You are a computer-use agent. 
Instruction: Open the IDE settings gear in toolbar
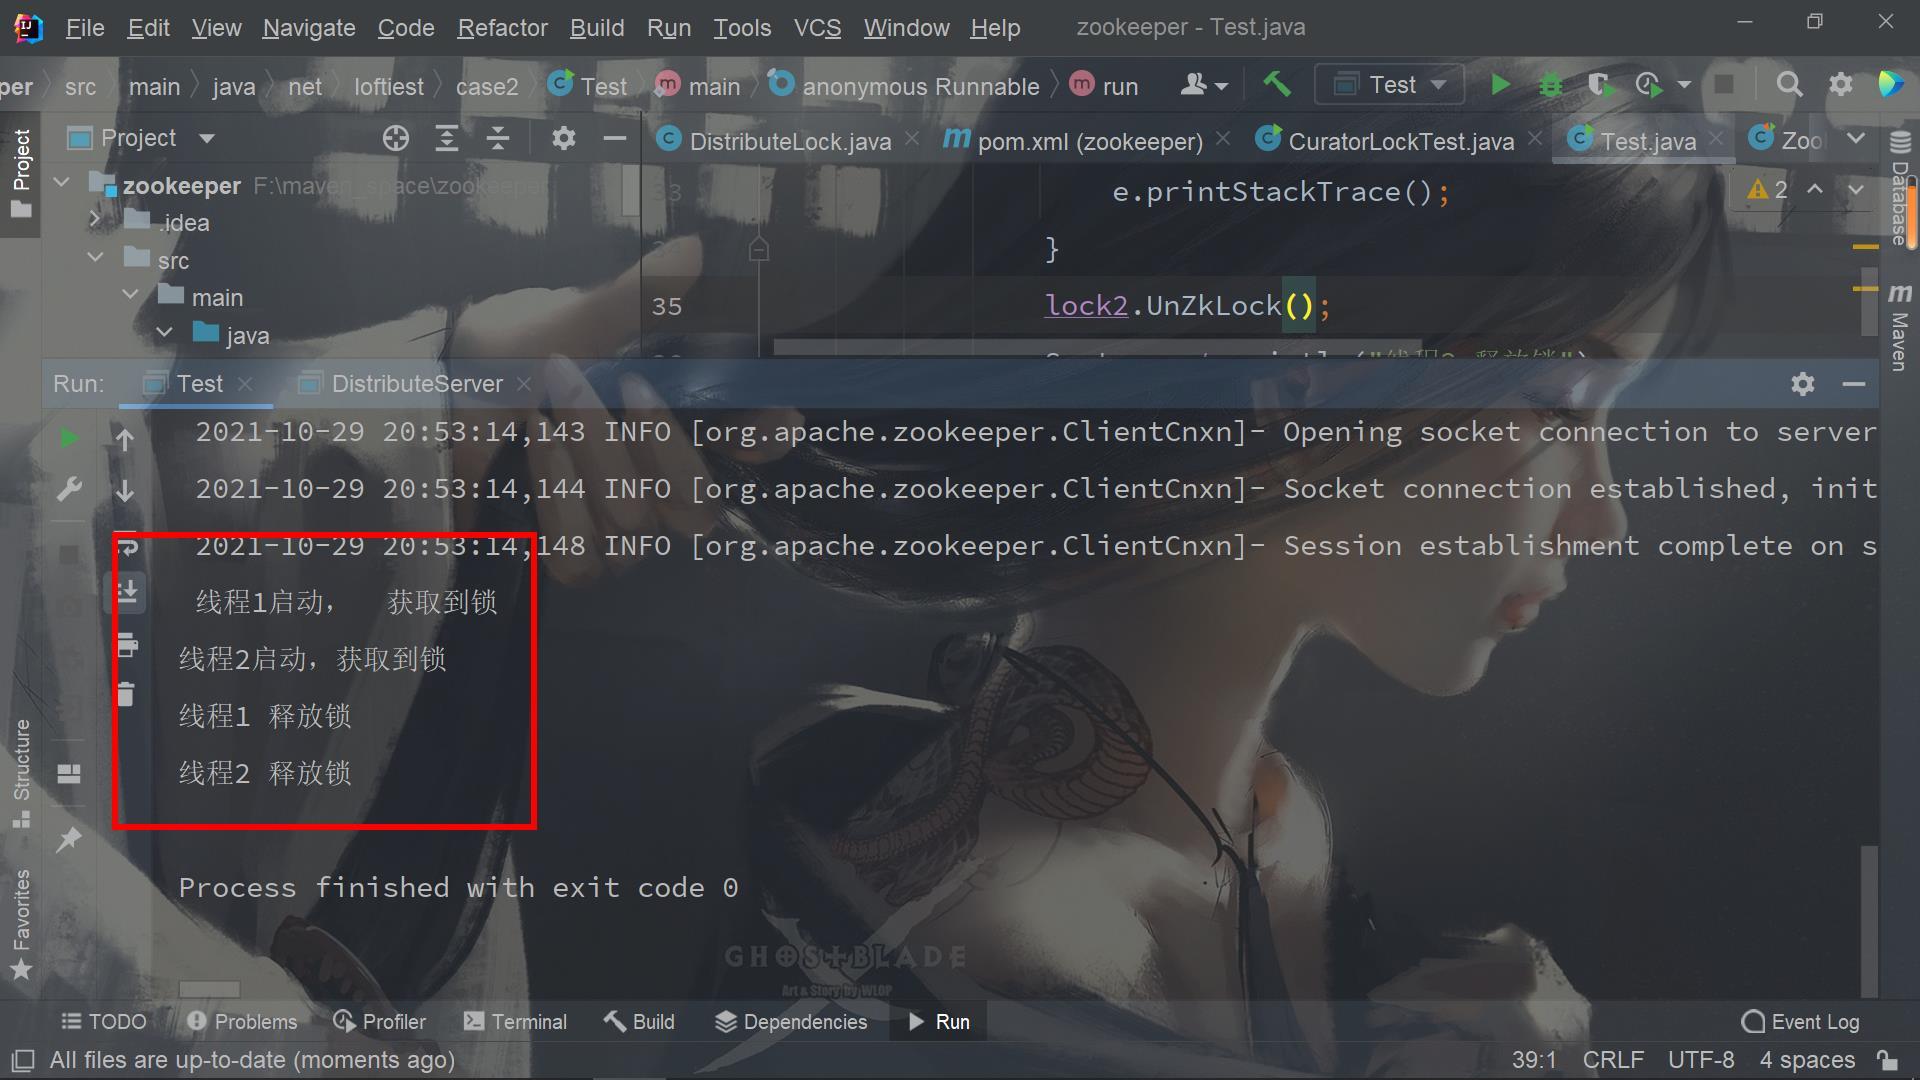click(x=1840, y=85)
